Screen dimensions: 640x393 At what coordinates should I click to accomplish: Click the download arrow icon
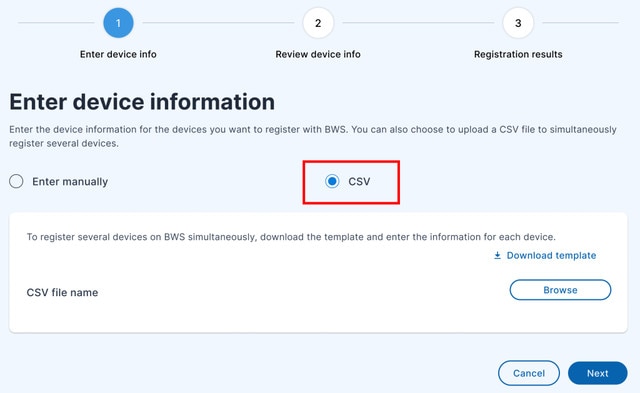(x=497, y=255)
